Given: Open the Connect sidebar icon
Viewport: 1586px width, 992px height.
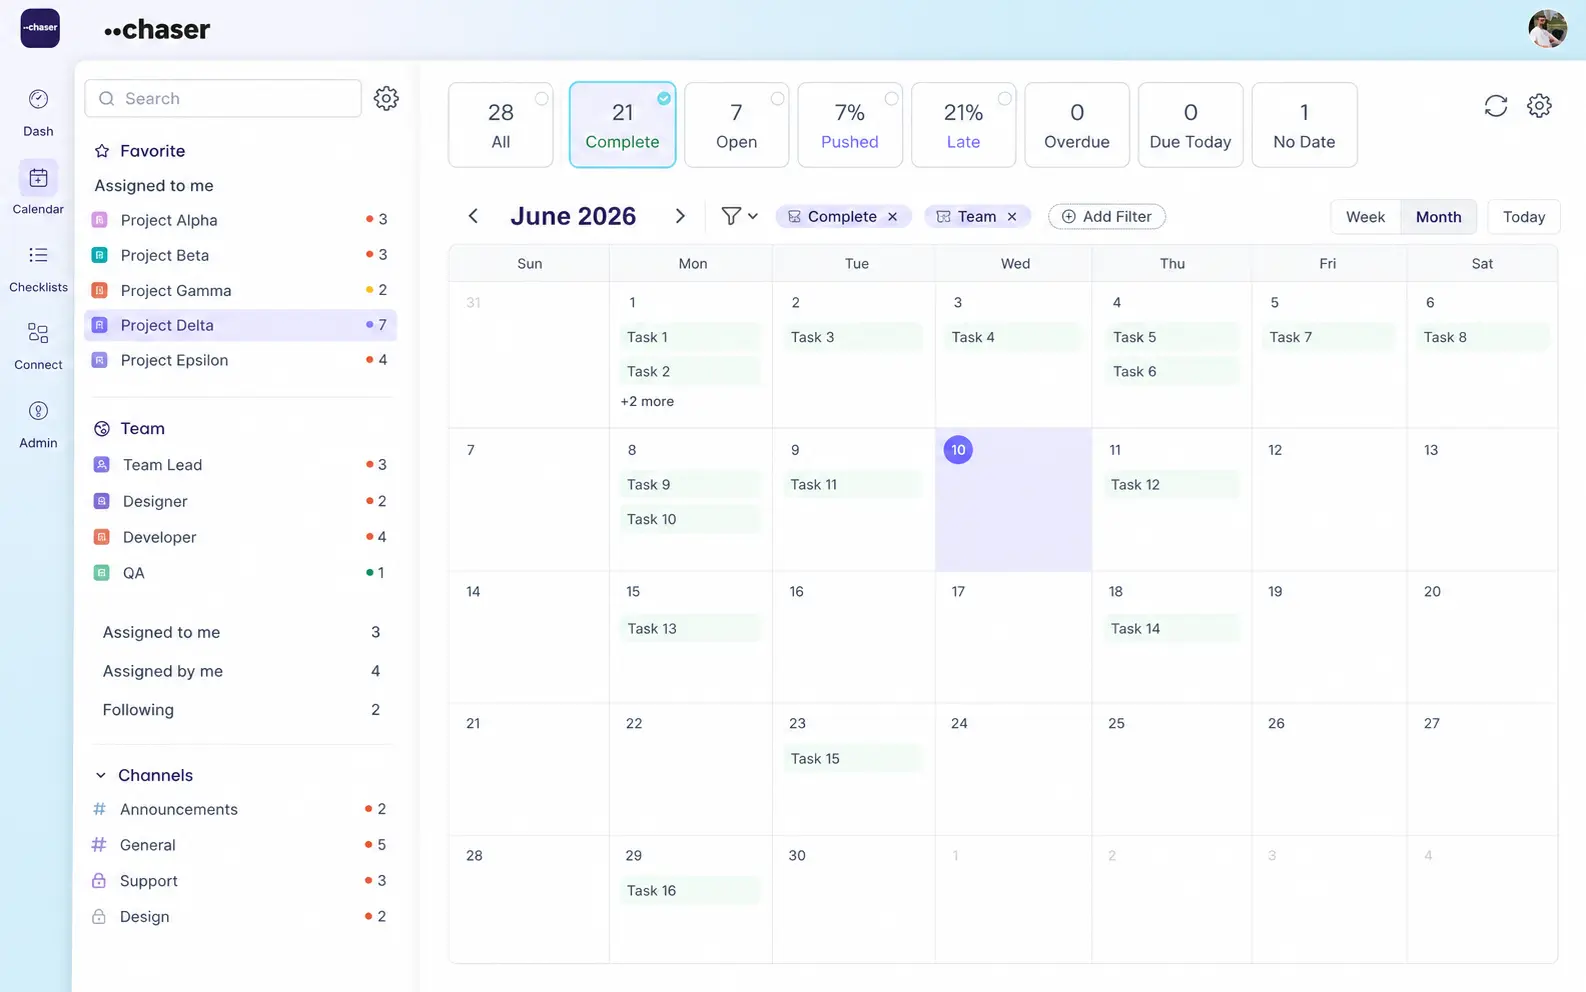Looking at the screenshot, I should pos(38,333).
